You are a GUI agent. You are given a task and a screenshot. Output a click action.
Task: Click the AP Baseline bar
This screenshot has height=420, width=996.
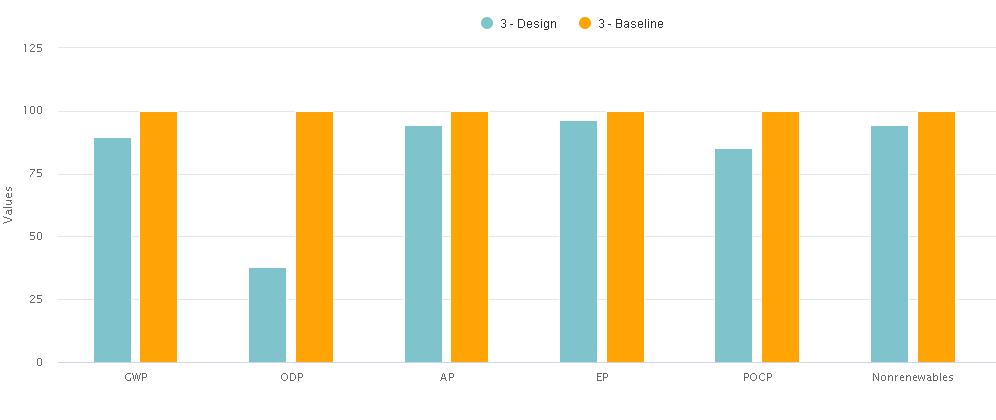click(x=469, y=237)
